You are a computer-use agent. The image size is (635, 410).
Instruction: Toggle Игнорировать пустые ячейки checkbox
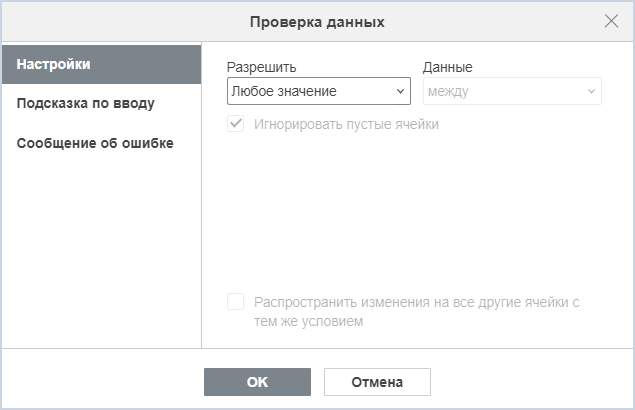pyautogui.click(x=235, y=124)
